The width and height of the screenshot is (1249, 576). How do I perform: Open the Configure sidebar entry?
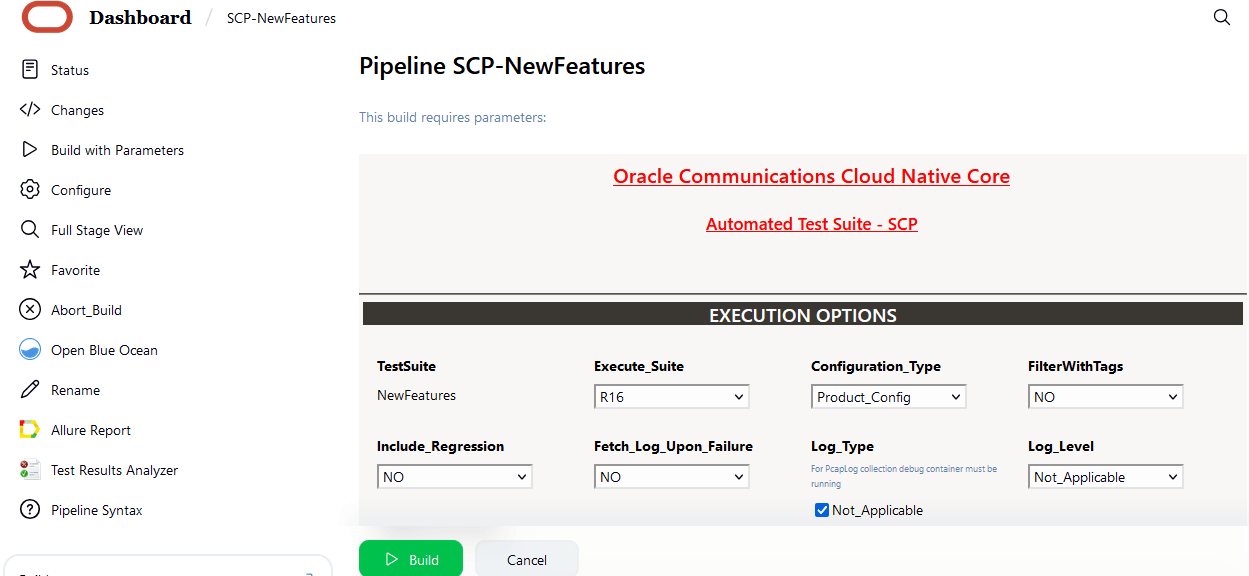tap(81, 190)
